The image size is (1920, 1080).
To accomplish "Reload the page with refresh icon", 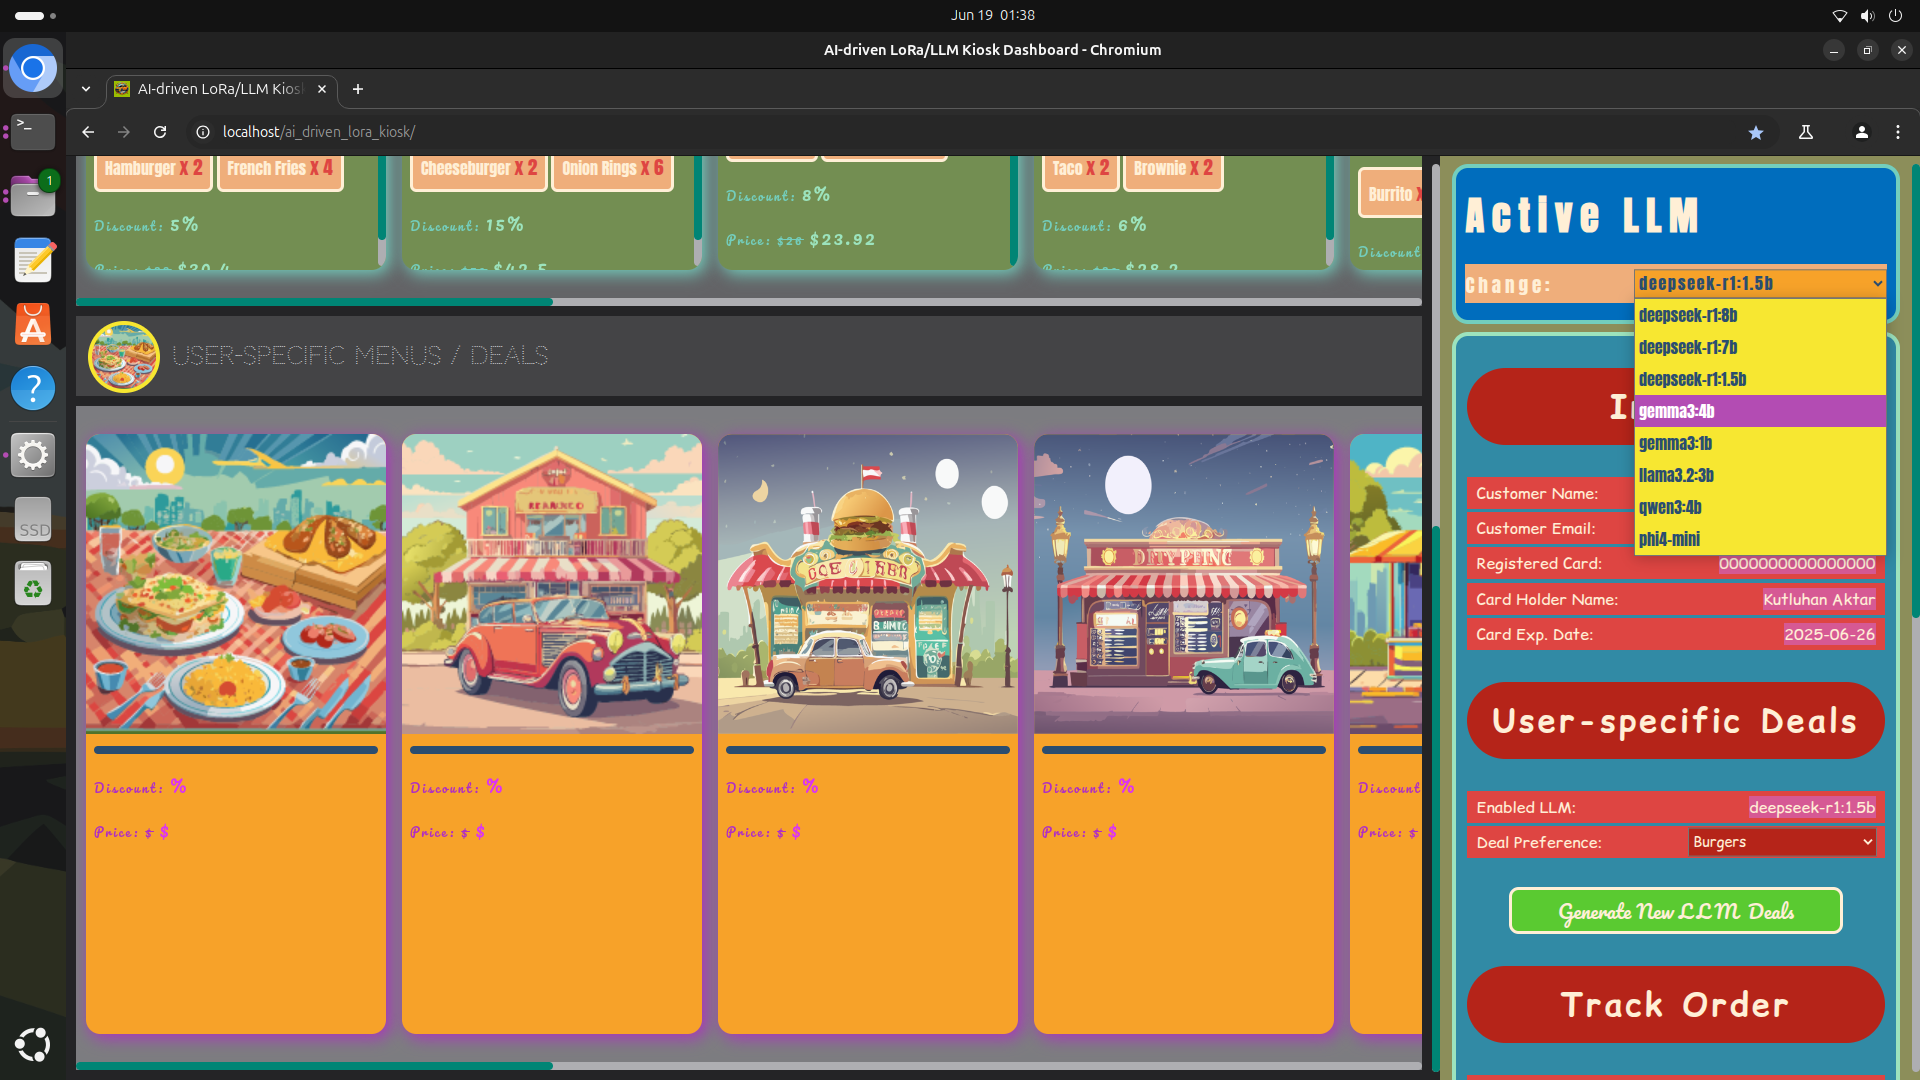I will tap(160, 132).
